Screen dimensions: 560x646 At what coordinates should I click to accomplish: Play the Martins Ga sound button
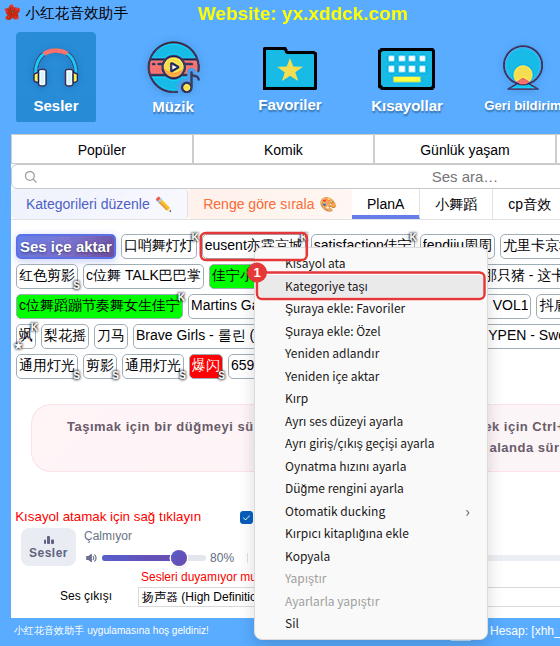pos(222,306)
